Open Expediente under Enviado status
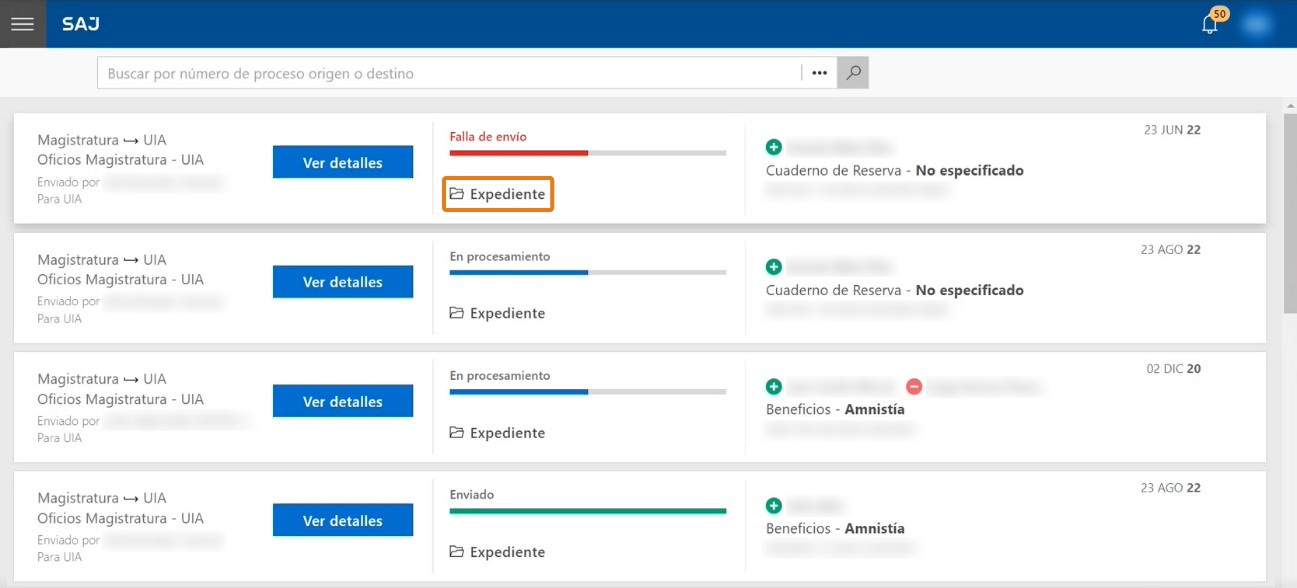This screenshot has width=1297, height=588. (x=498, y=552)
